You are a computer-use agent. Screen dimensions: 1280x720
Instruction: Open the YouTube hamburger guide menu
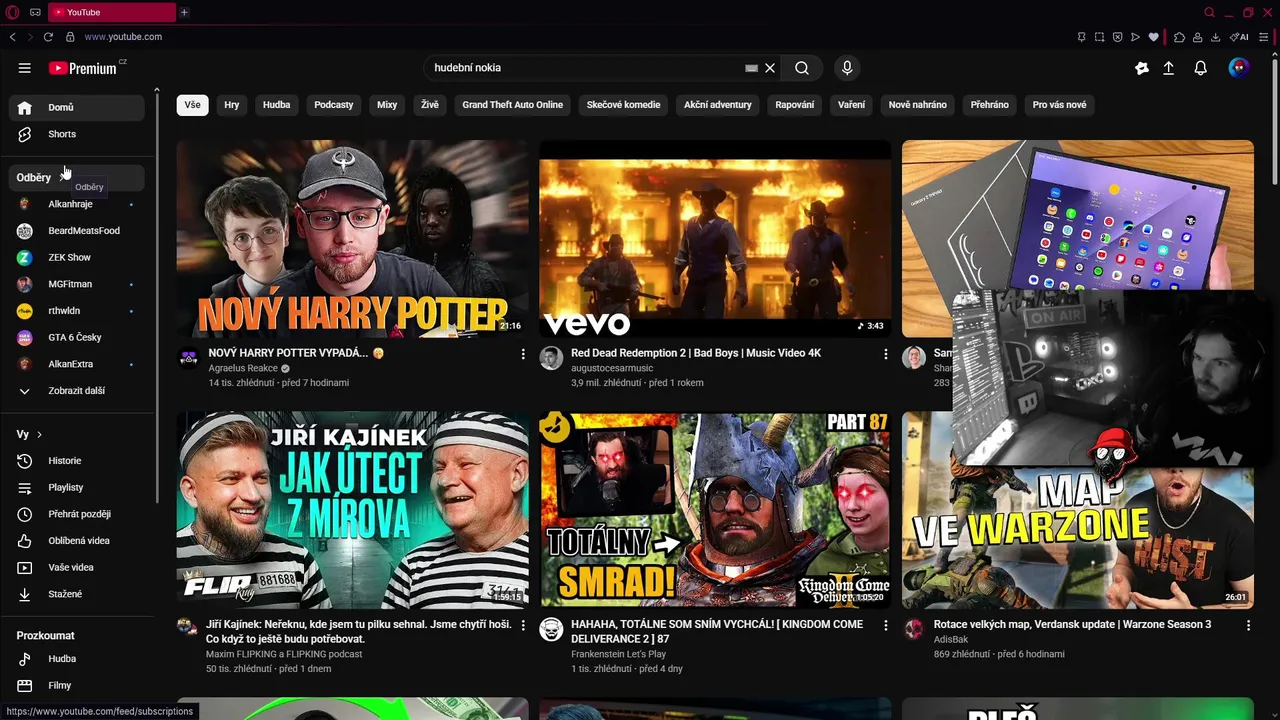[x=24, y=68]
